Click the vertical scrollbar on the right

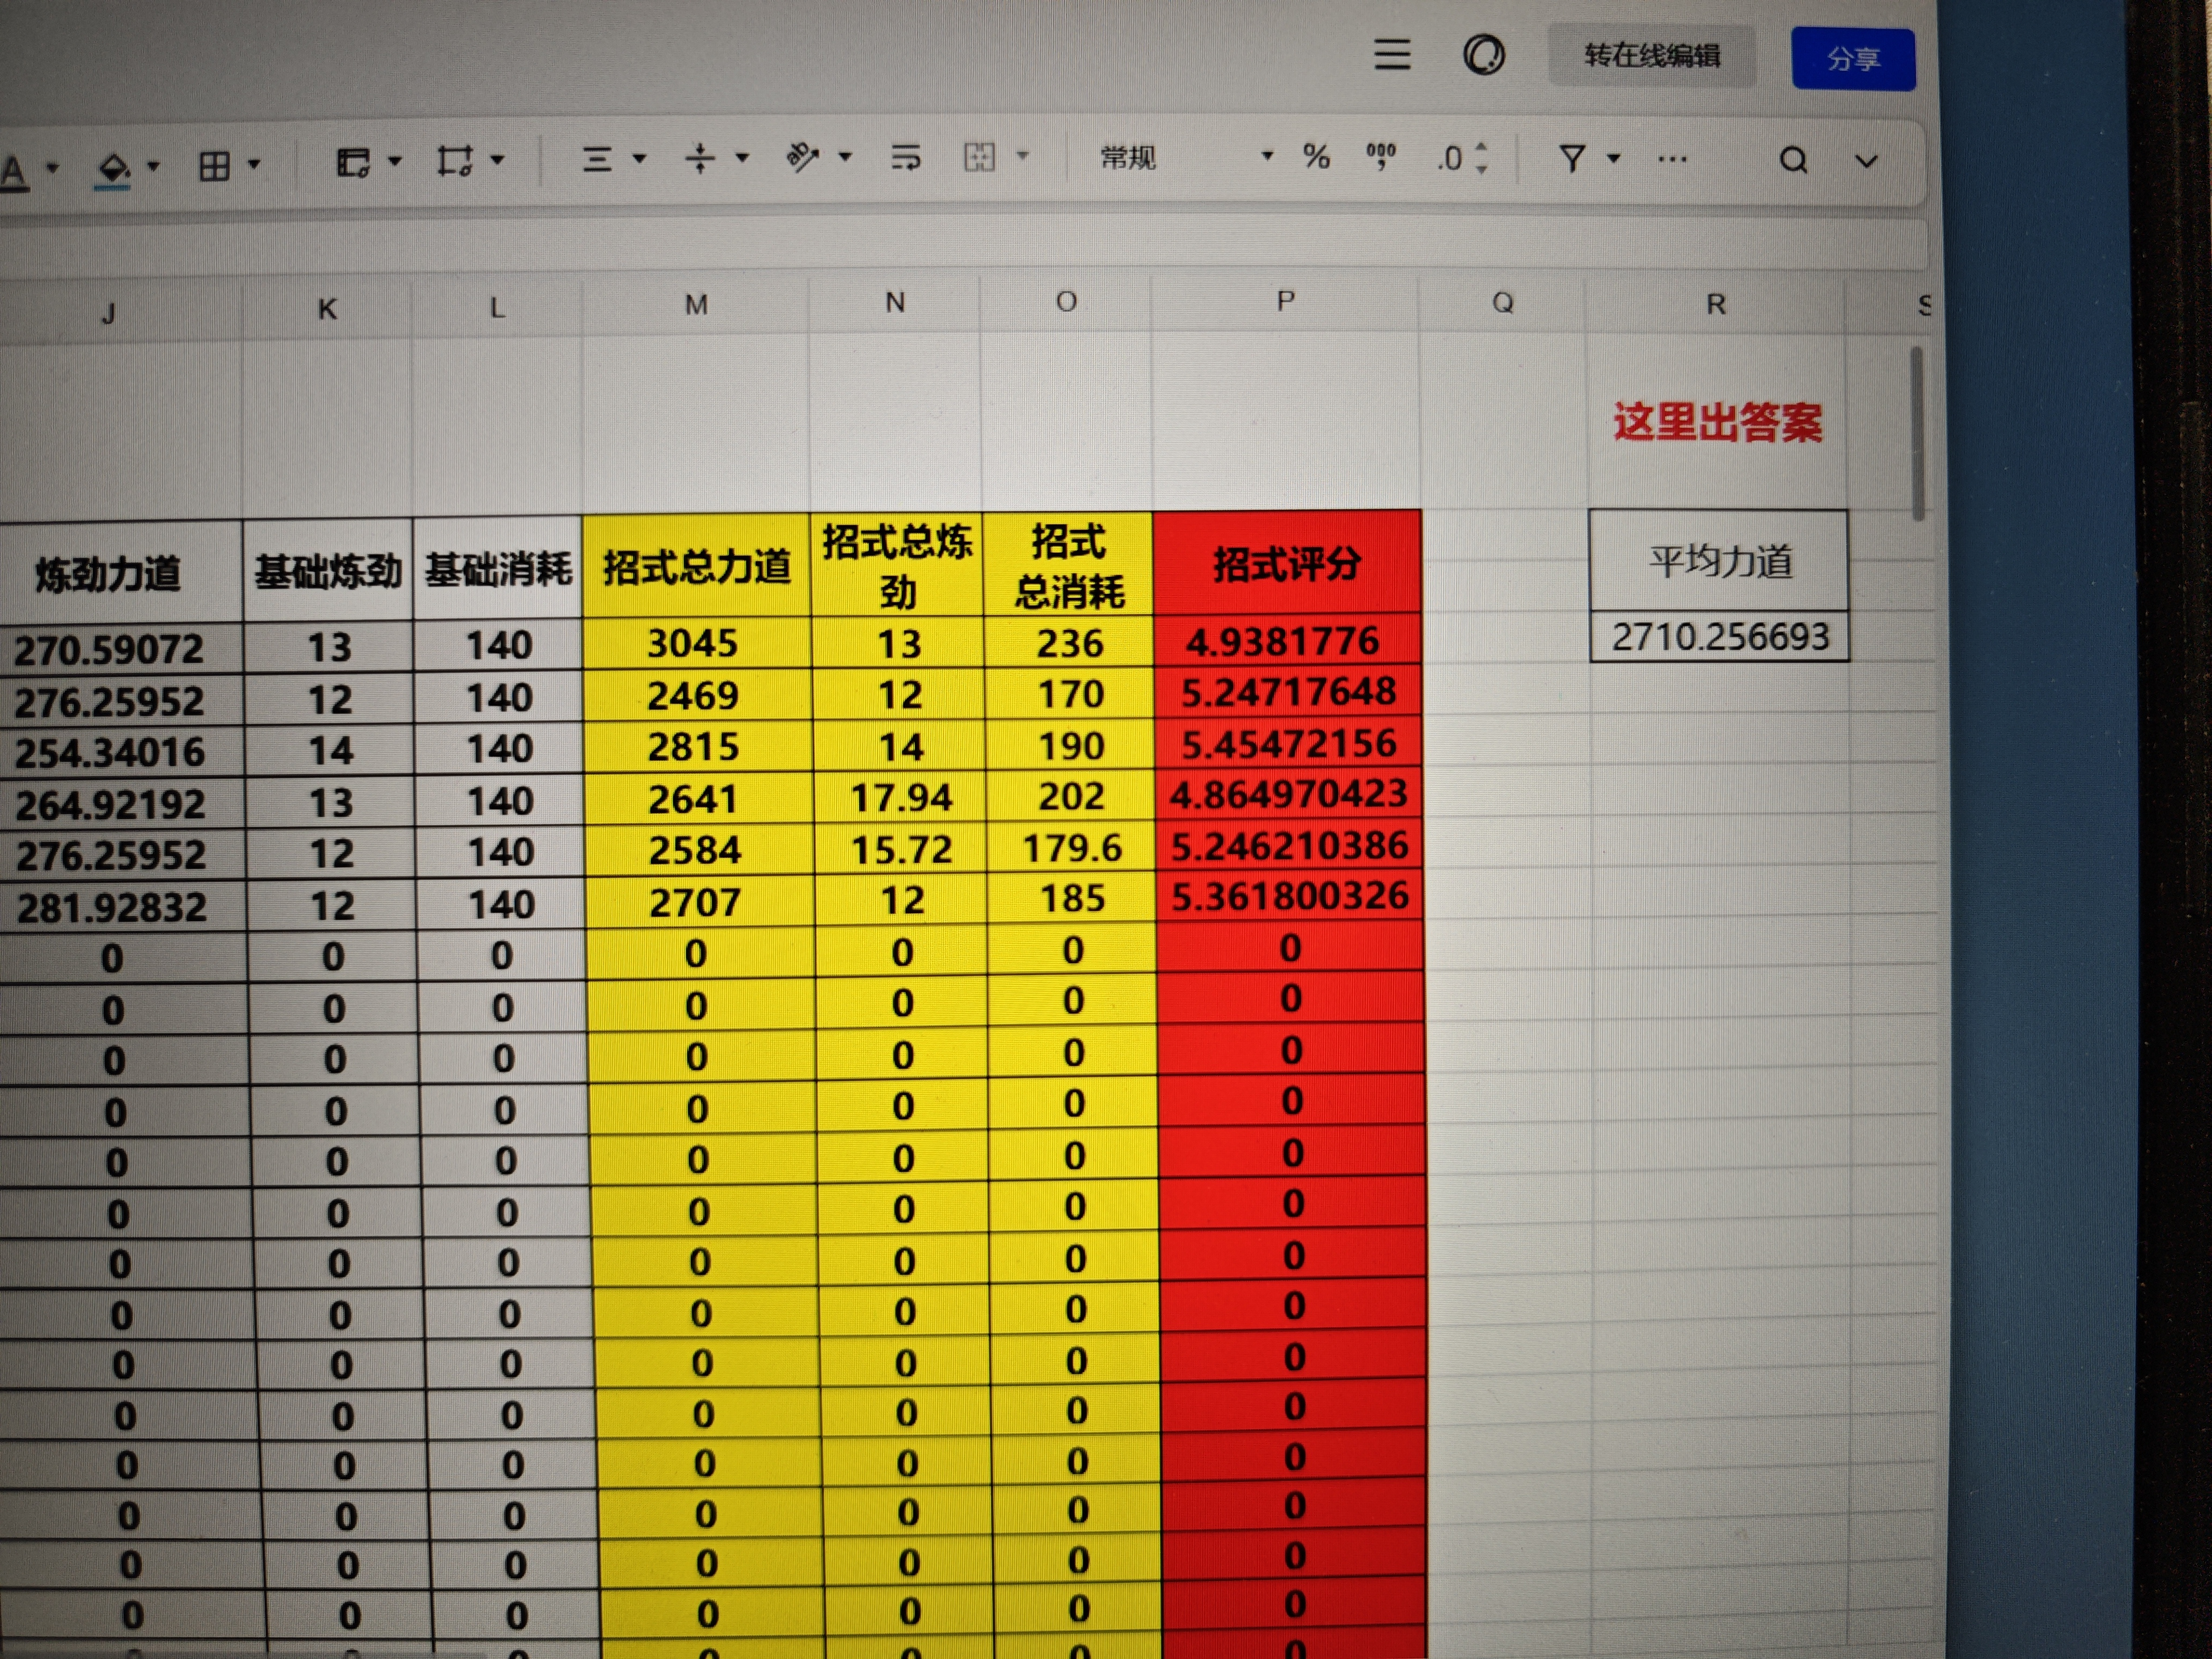point(1917,432)
